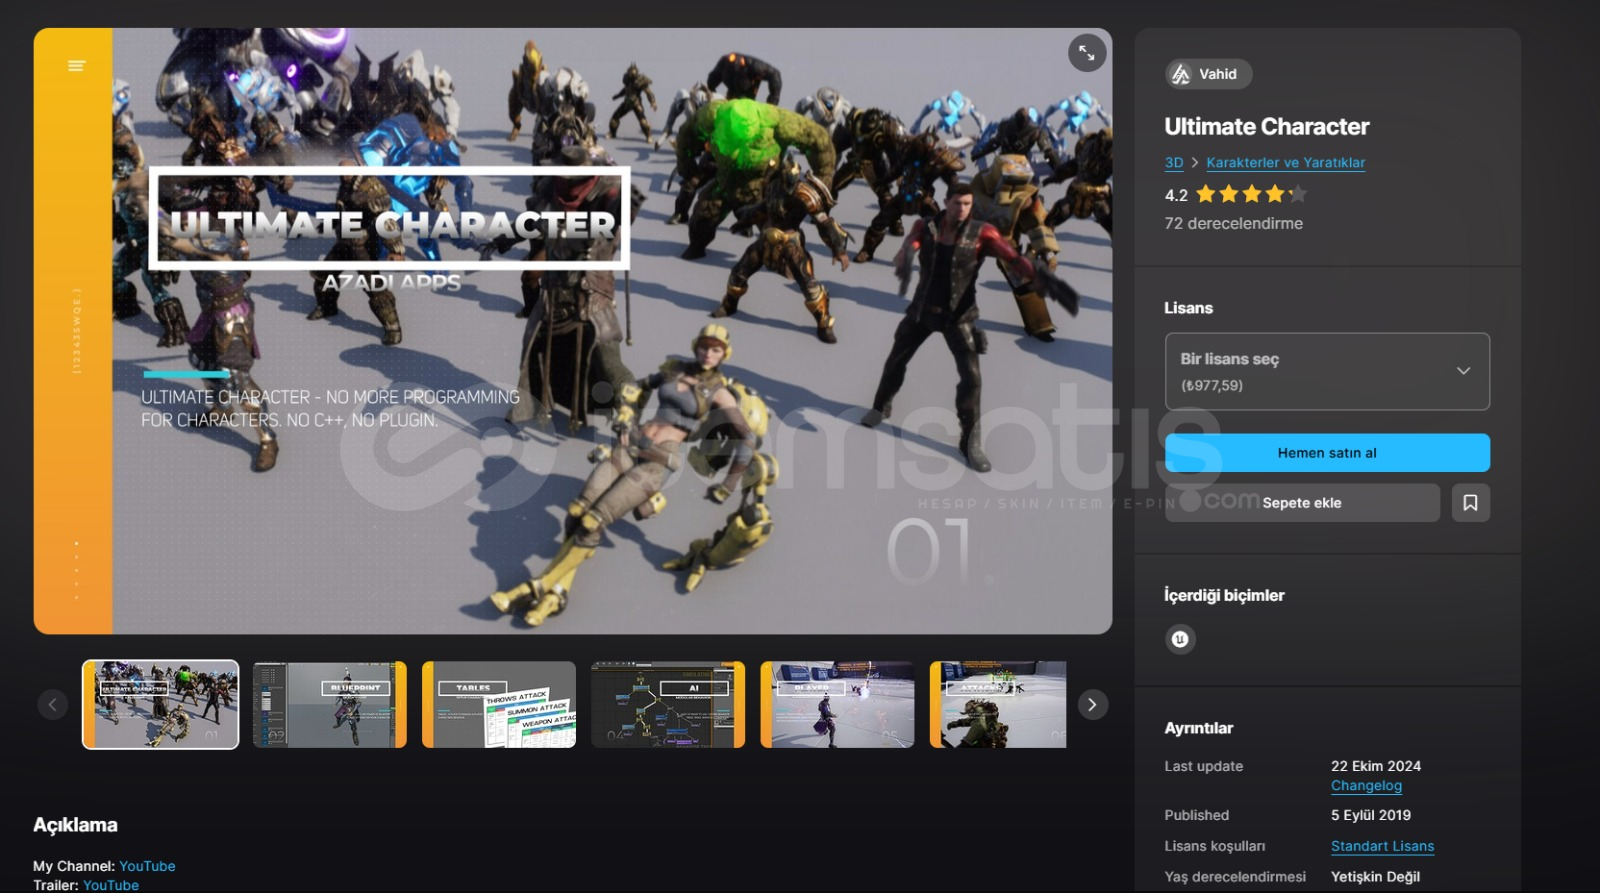The width and height of the screenshot is (1600, 893).
Task: Expand the preview image to fullscreen
Action: (x=1087, y=53)
